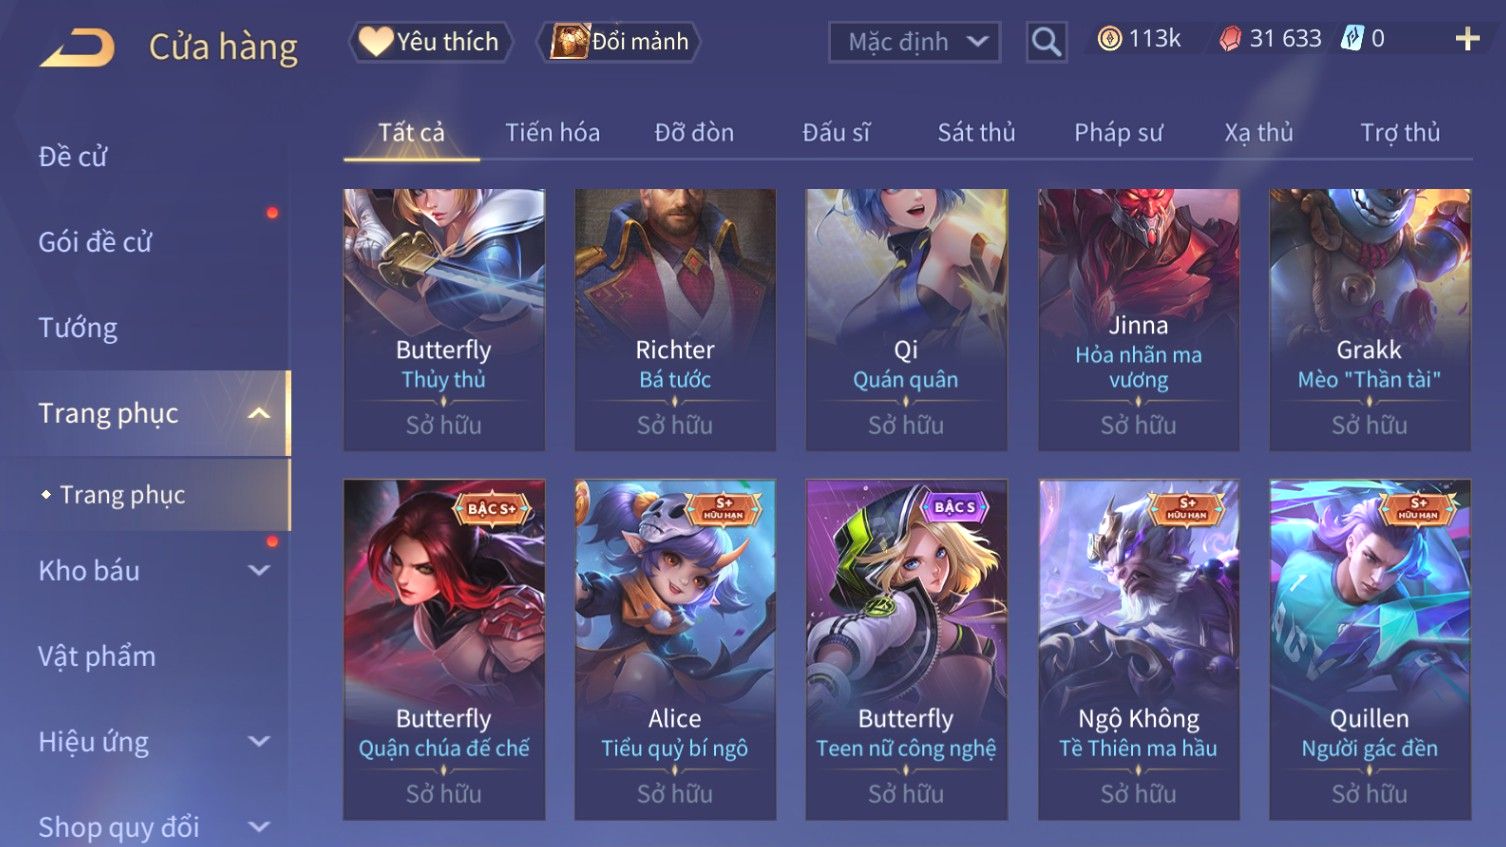The image size is (1506, 847).
Task: Click the red gem 31 633 icon
Action: [x=1230, y=39]
